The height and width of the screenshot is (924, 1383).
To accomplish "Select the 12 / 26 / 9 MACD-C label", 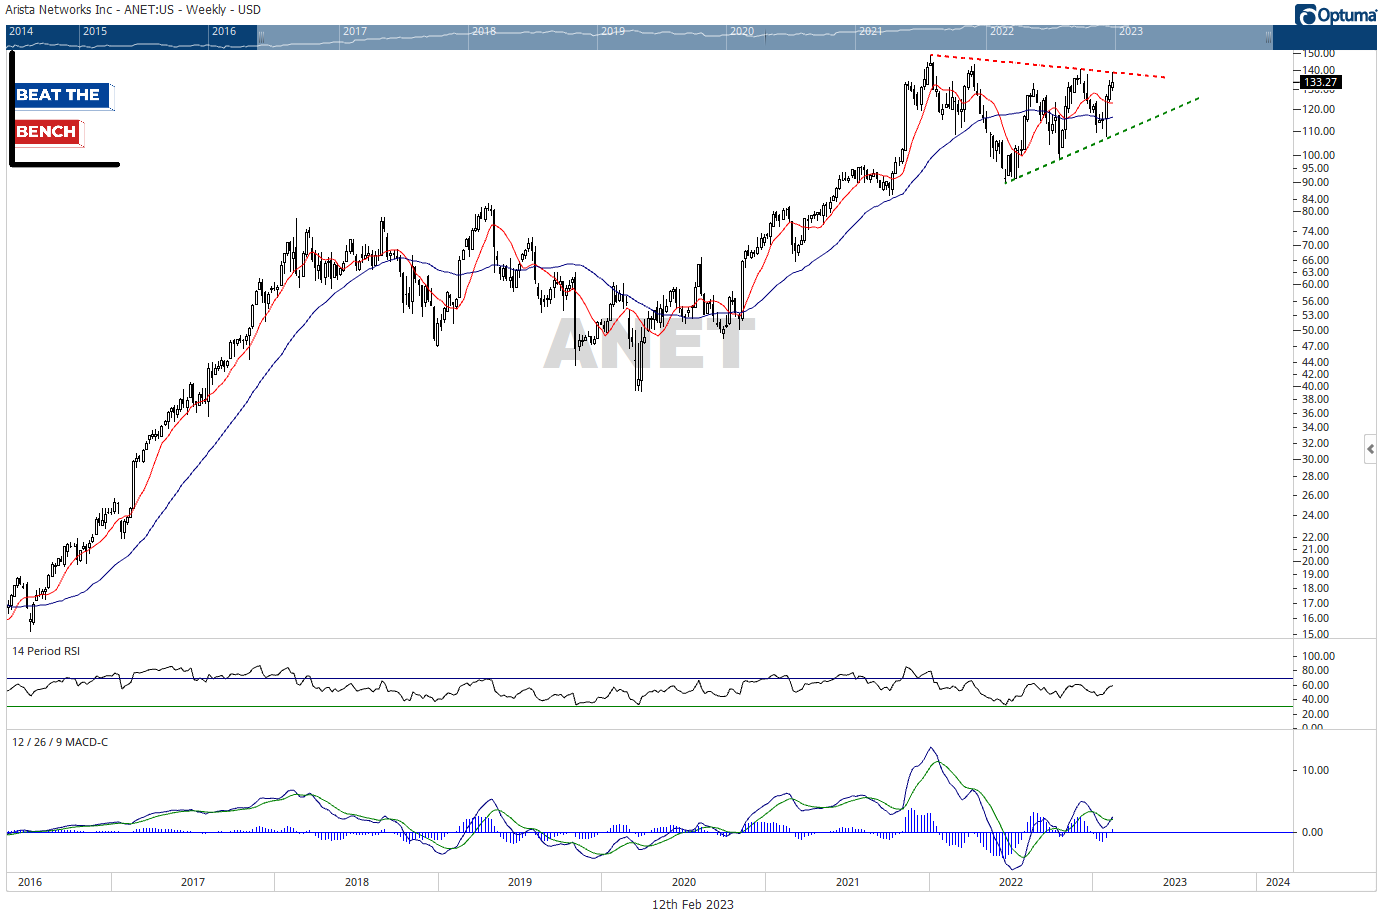I will pyautogui.click(x=60, y=742).
